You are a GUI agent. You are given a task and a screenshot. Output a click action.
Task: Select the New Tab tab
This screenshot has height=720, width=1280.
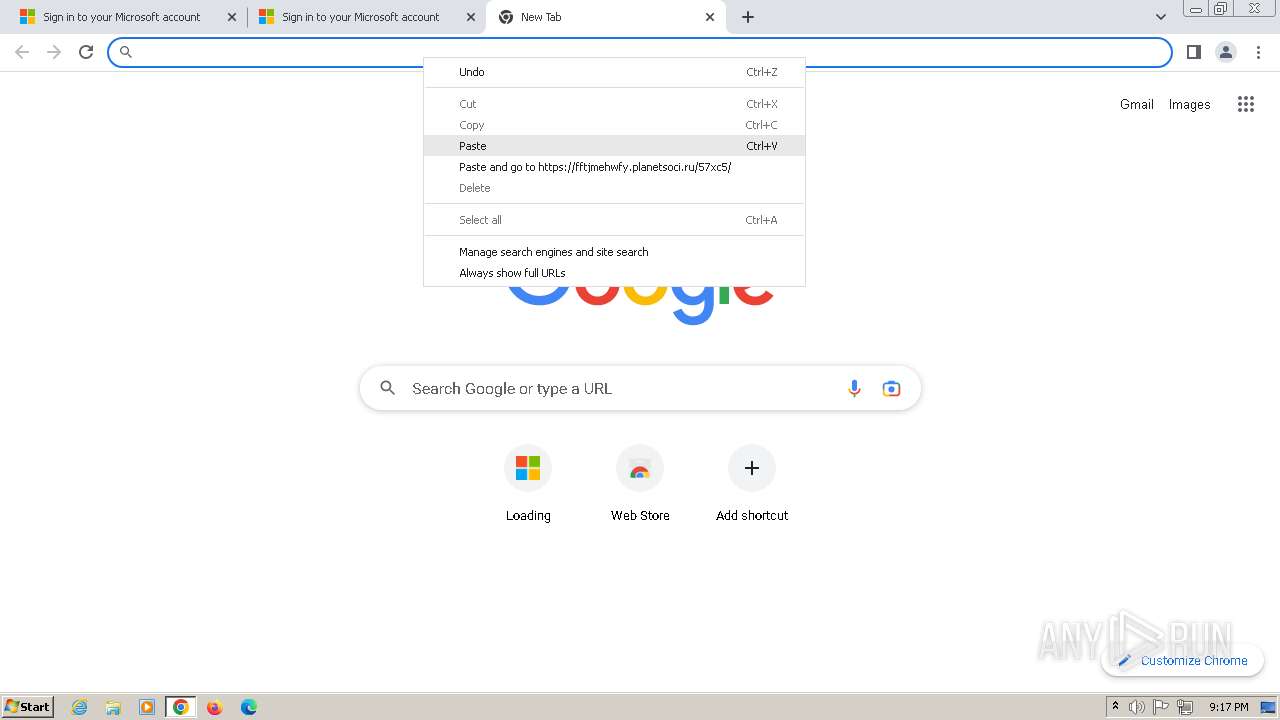(x=606, y=17)
